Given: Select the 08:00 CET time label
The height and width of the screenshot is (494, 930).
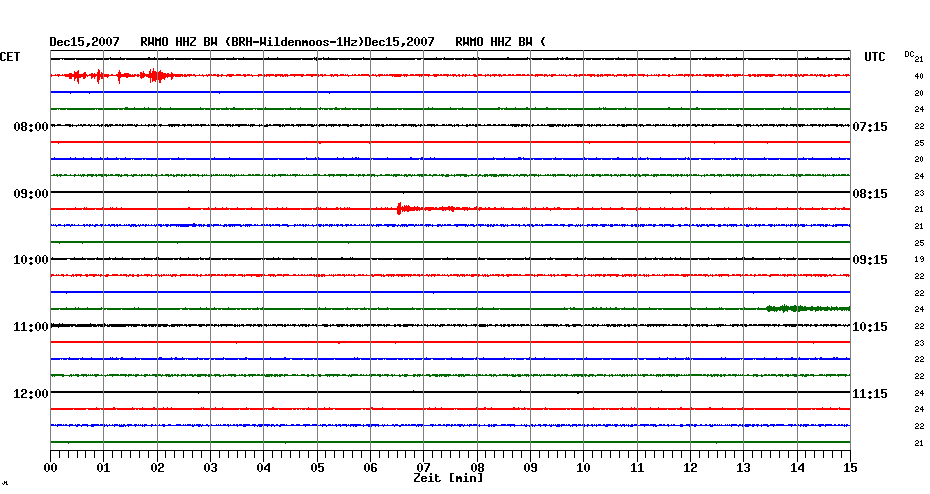Looking at the screenshot, I should [x=31, y=127].
